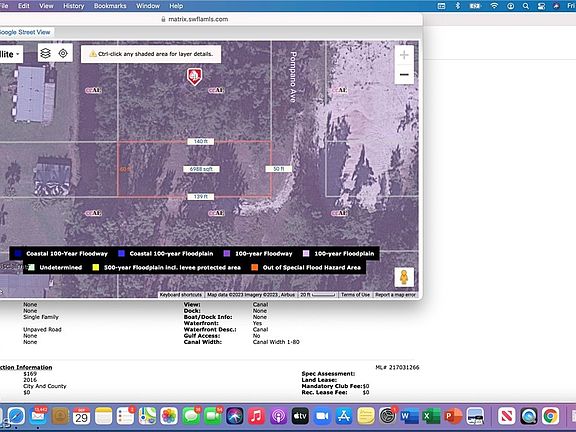
Task: Click the 500-year Floodplain yellow legend swatch
Action: click(96, 267)
